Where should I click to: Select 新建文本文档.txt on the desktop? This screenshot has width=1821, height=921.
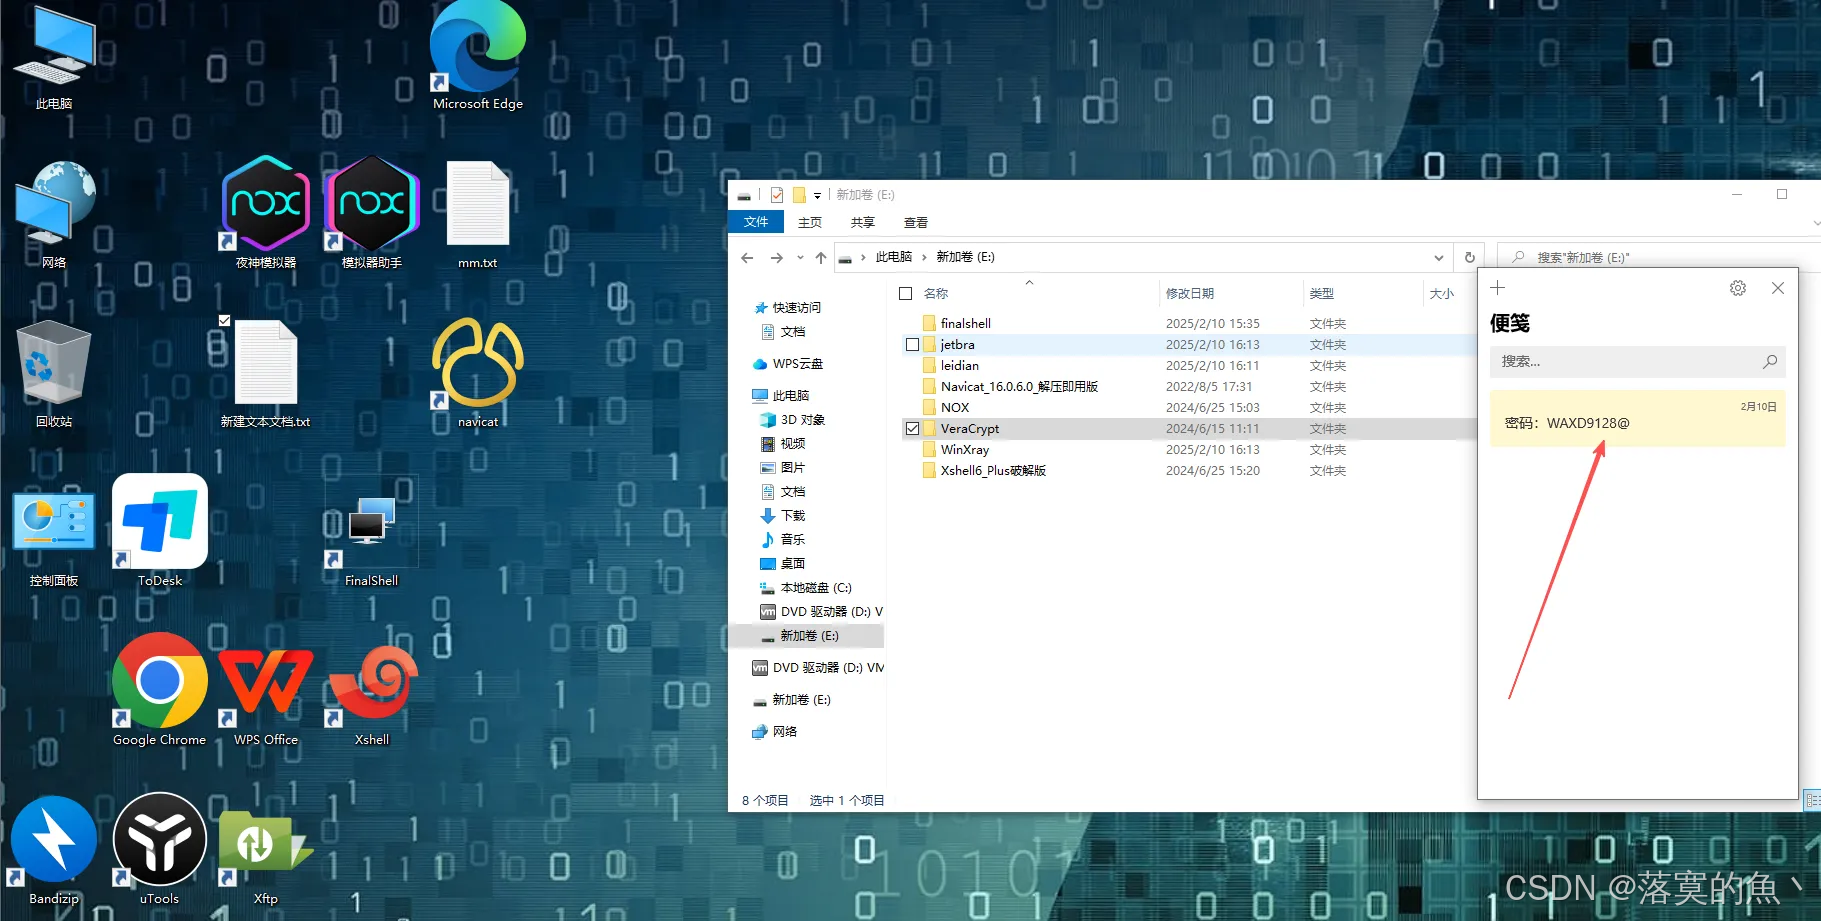pos(266,374)
